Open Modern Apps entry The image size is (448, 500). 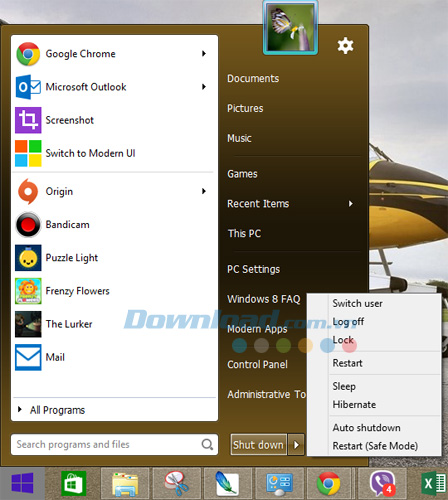257,329
